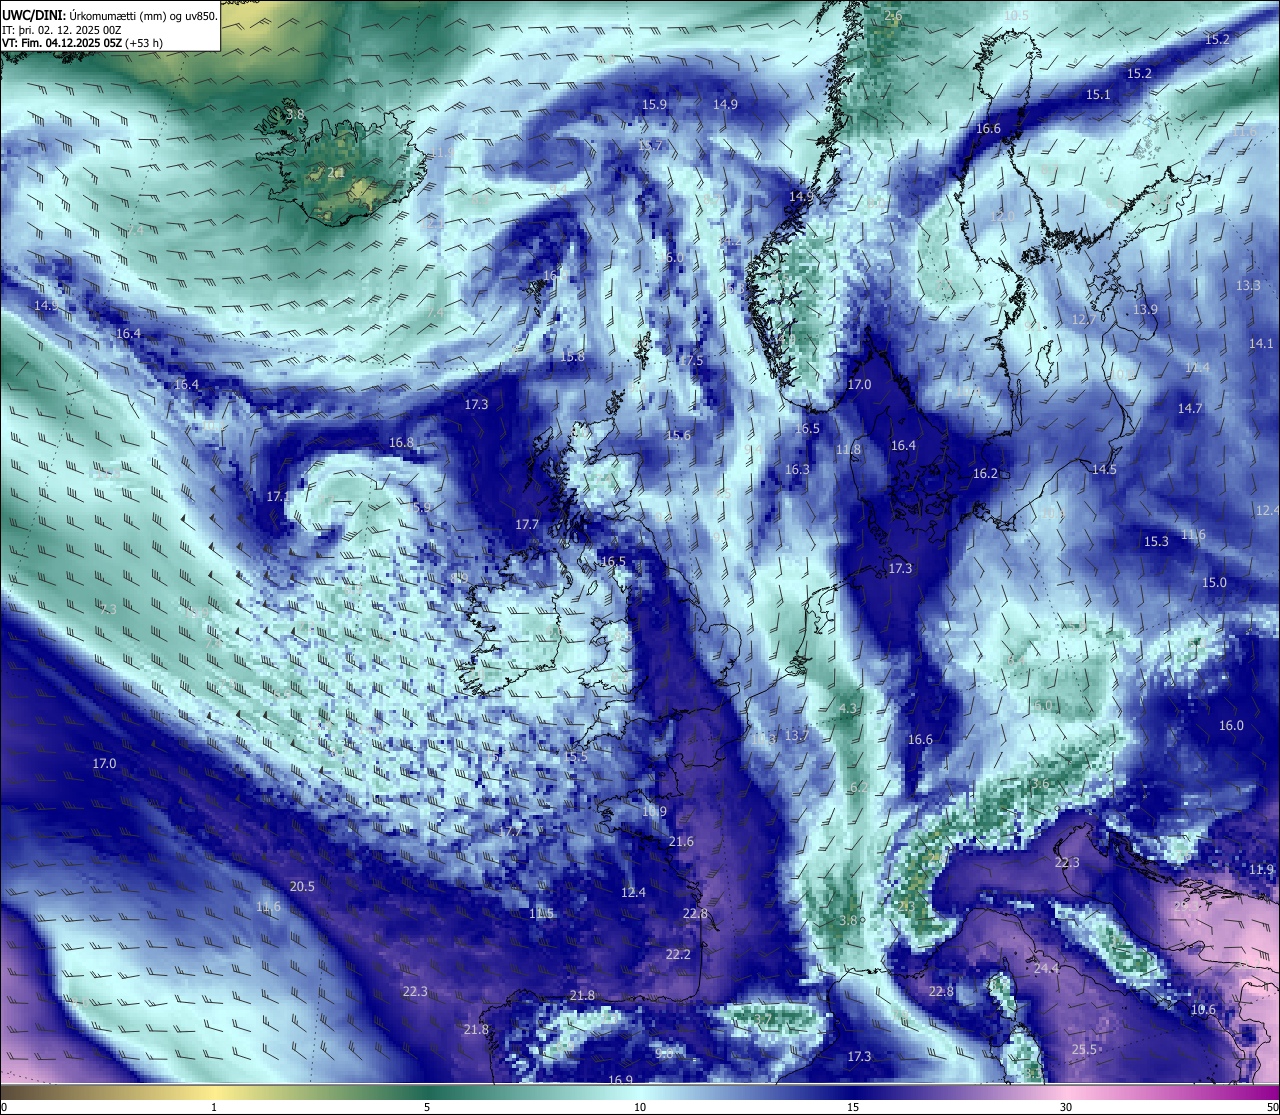Click the 15.1 value on the map
The height and width of the screenshot is (1115, 1280).
click(1098, 94)
